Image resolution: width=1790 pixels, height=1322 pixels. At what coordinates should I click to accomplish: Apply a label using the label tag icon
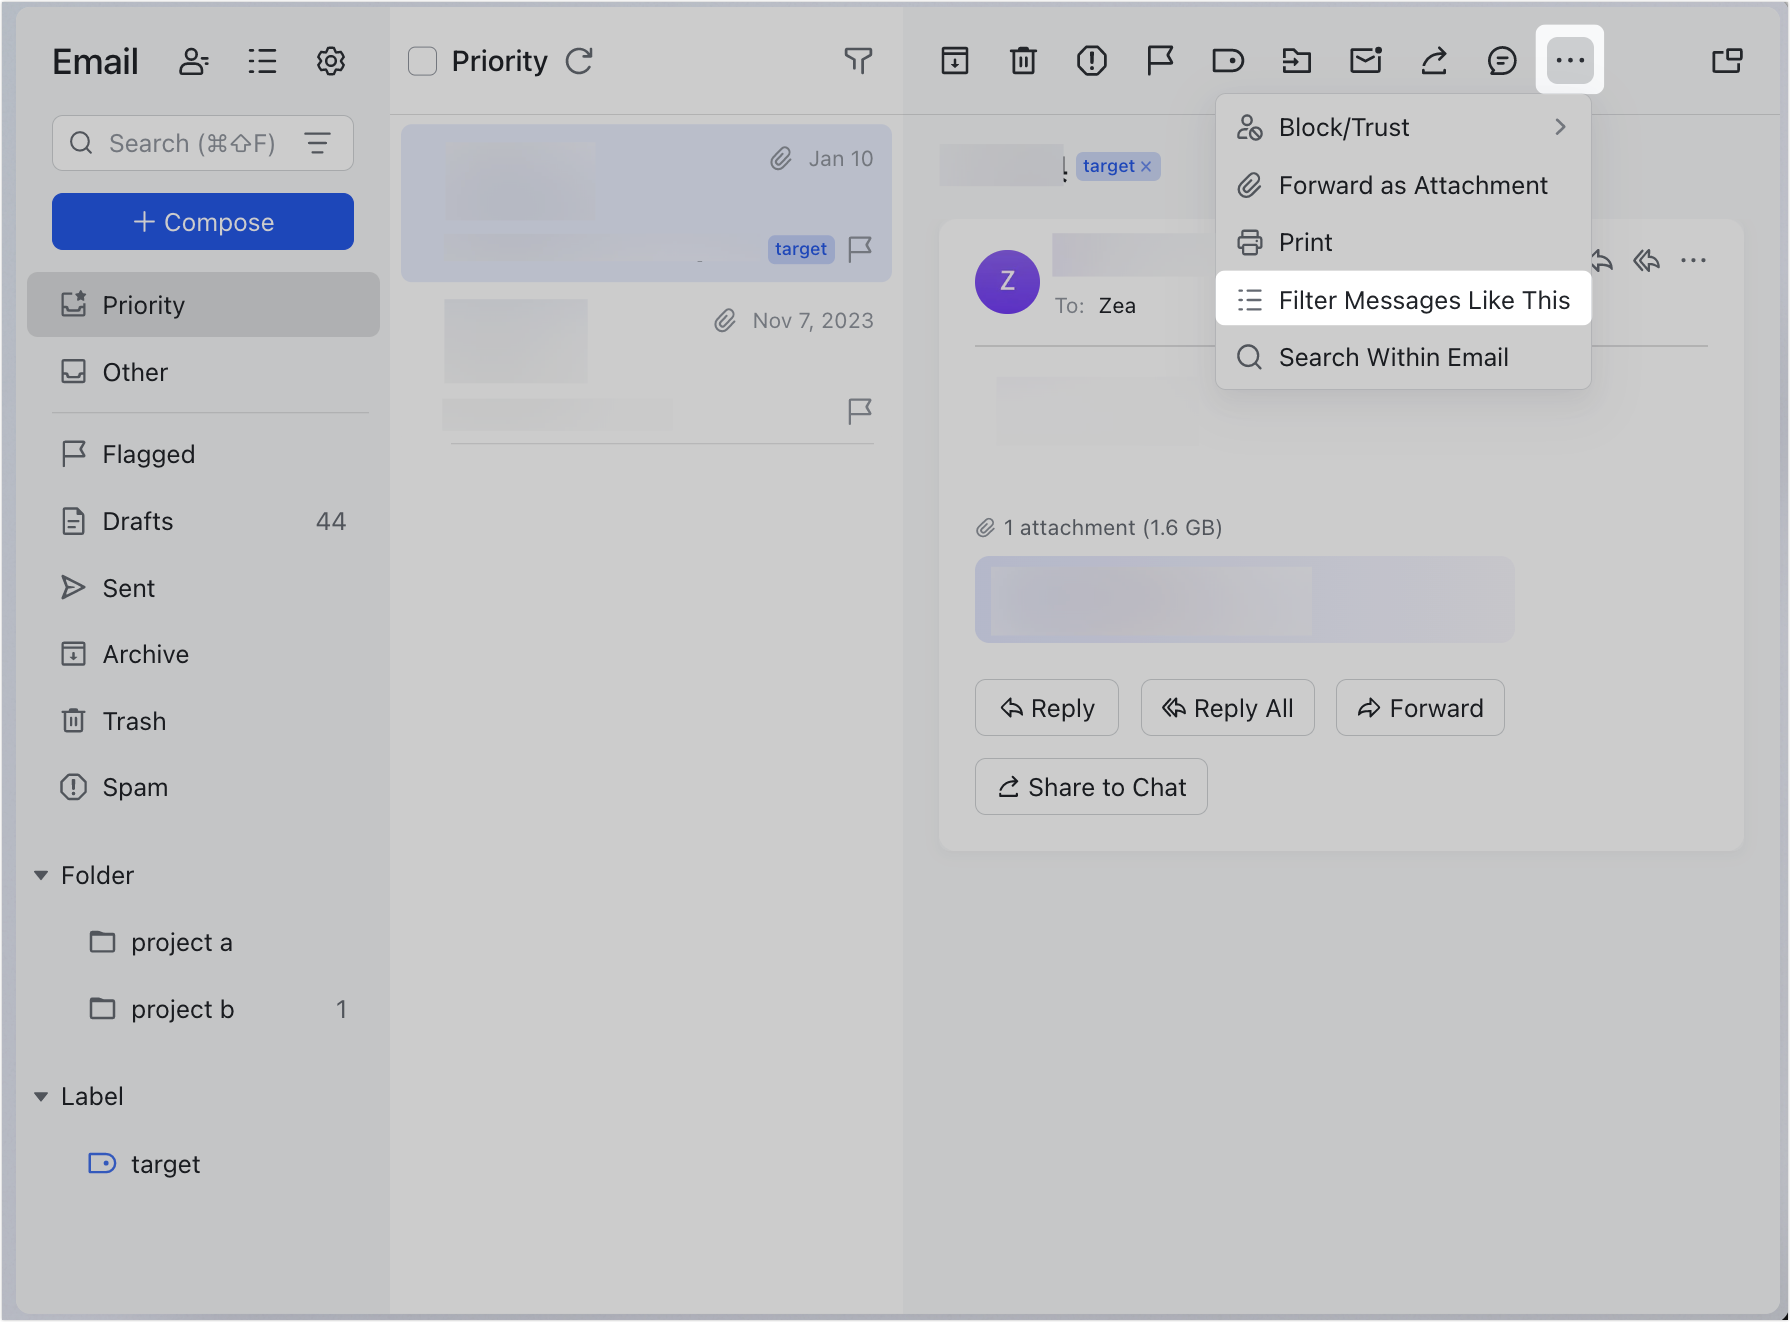1228,60
